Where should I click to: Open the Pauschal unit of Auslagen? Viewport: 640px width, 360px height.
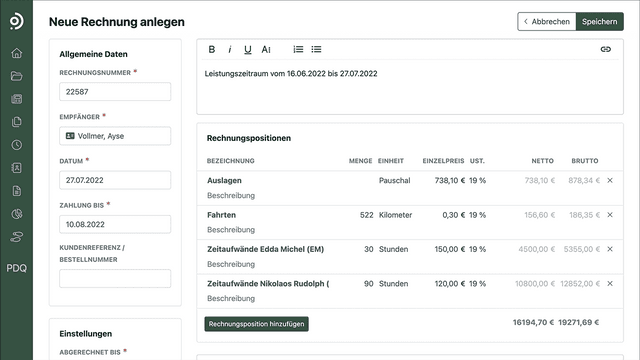[x=394, y=180]
